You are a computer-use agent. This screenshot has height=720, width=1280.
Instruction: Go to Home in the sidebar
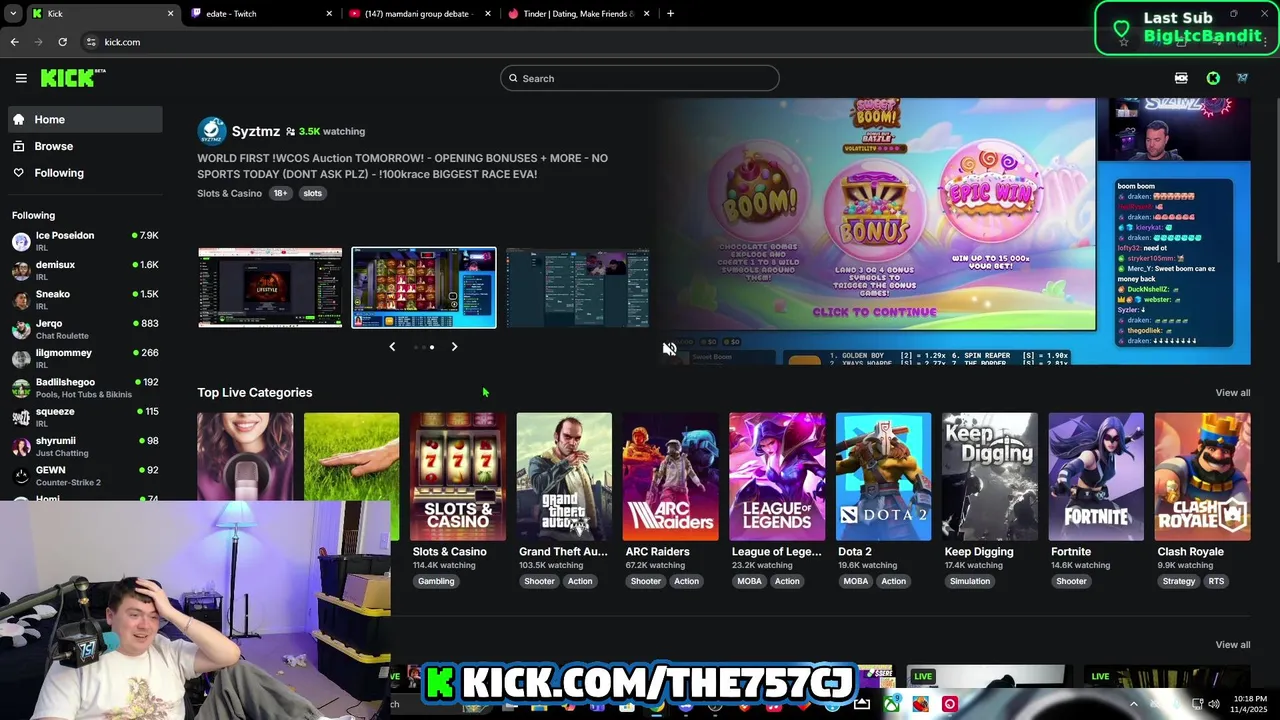tap(85, 119)
